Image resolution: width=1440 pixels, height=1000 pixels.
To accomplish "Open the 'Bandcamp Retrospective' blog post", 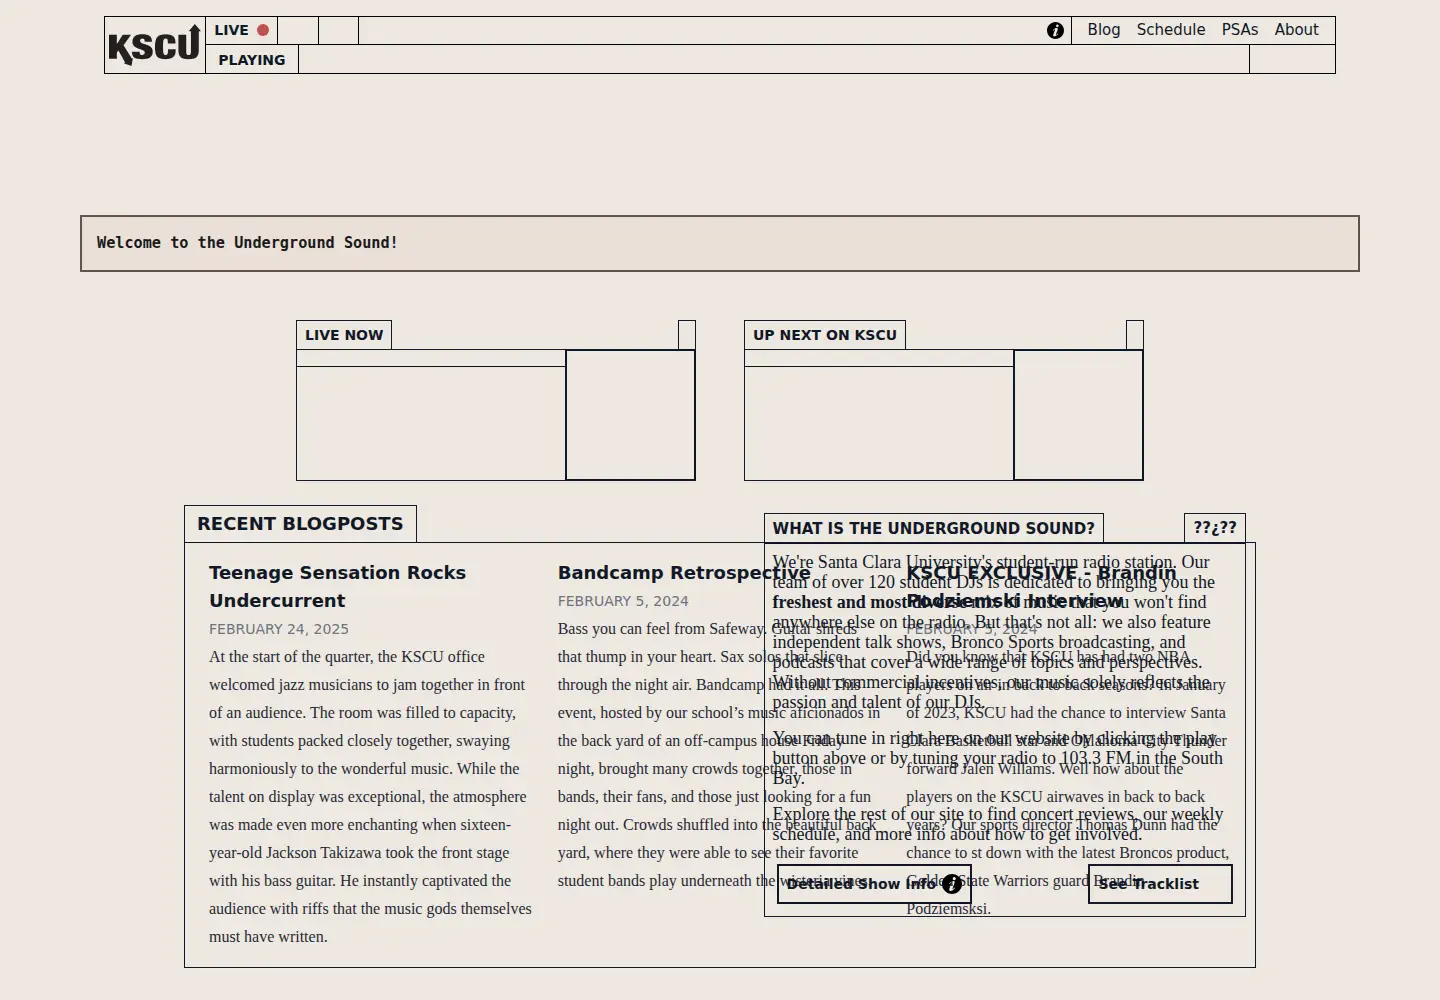I will click(684, 573).
